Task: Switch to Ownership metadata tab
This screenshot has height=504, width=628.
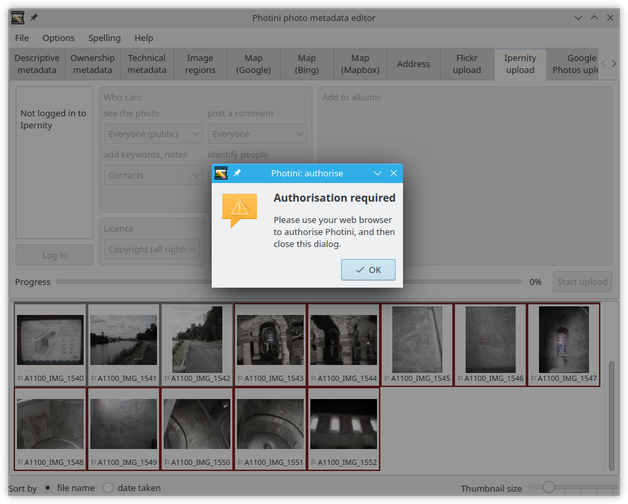Action: 92,64
